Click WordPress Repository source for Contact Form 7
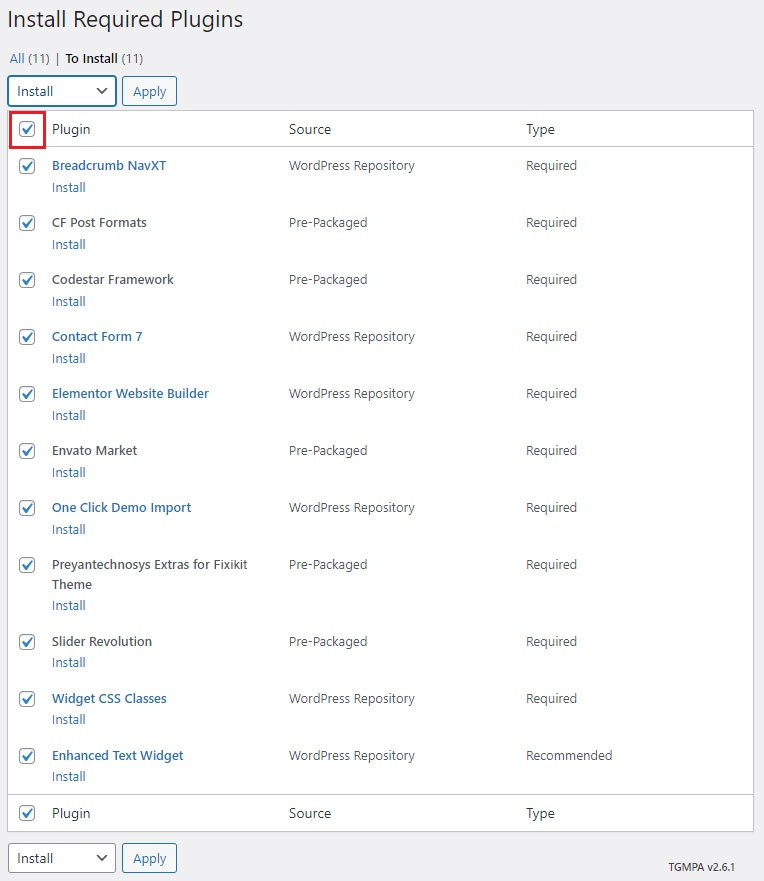The width and height of the screenshot is (764, 881). pyautogui.click(x=352, y=337)
